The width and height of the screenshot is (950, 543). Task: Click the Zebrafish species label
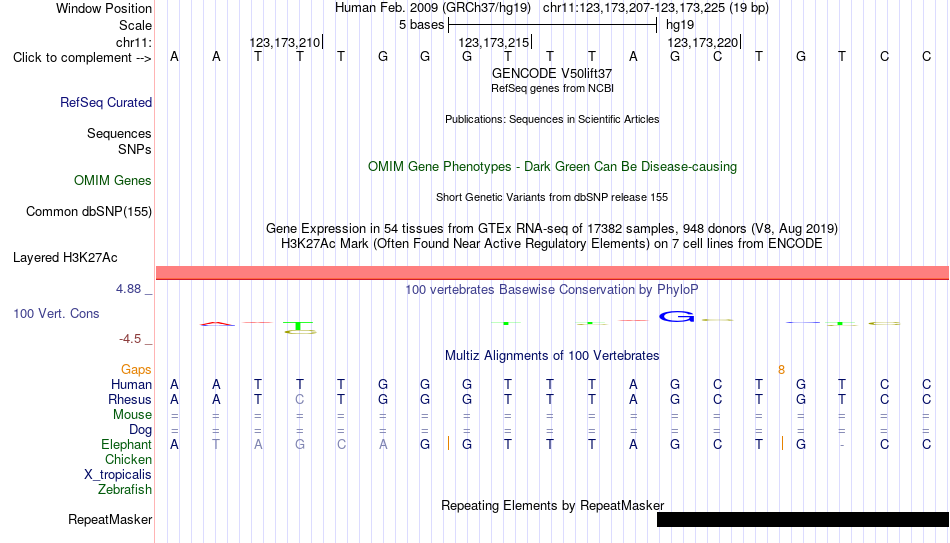click(125, 490)
